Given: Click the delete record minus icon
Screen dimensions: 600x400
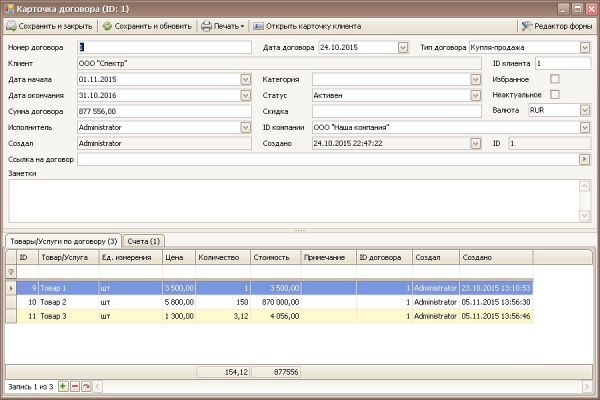Looking at the screenshot, I should click(x=74, y=386).
